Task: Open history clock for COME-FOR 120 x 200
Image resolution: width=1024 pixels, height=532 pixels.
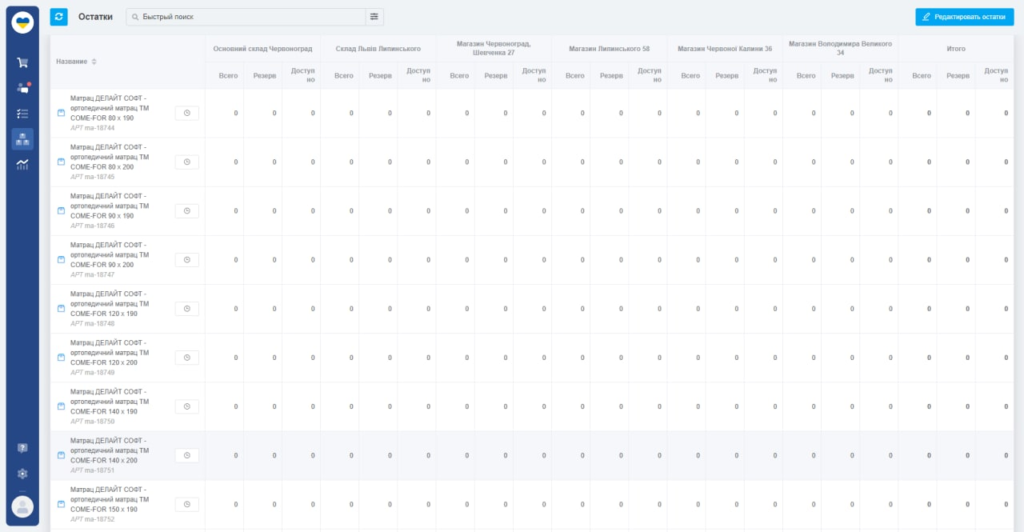Action: pyautogui.click(x=187, y=358)
